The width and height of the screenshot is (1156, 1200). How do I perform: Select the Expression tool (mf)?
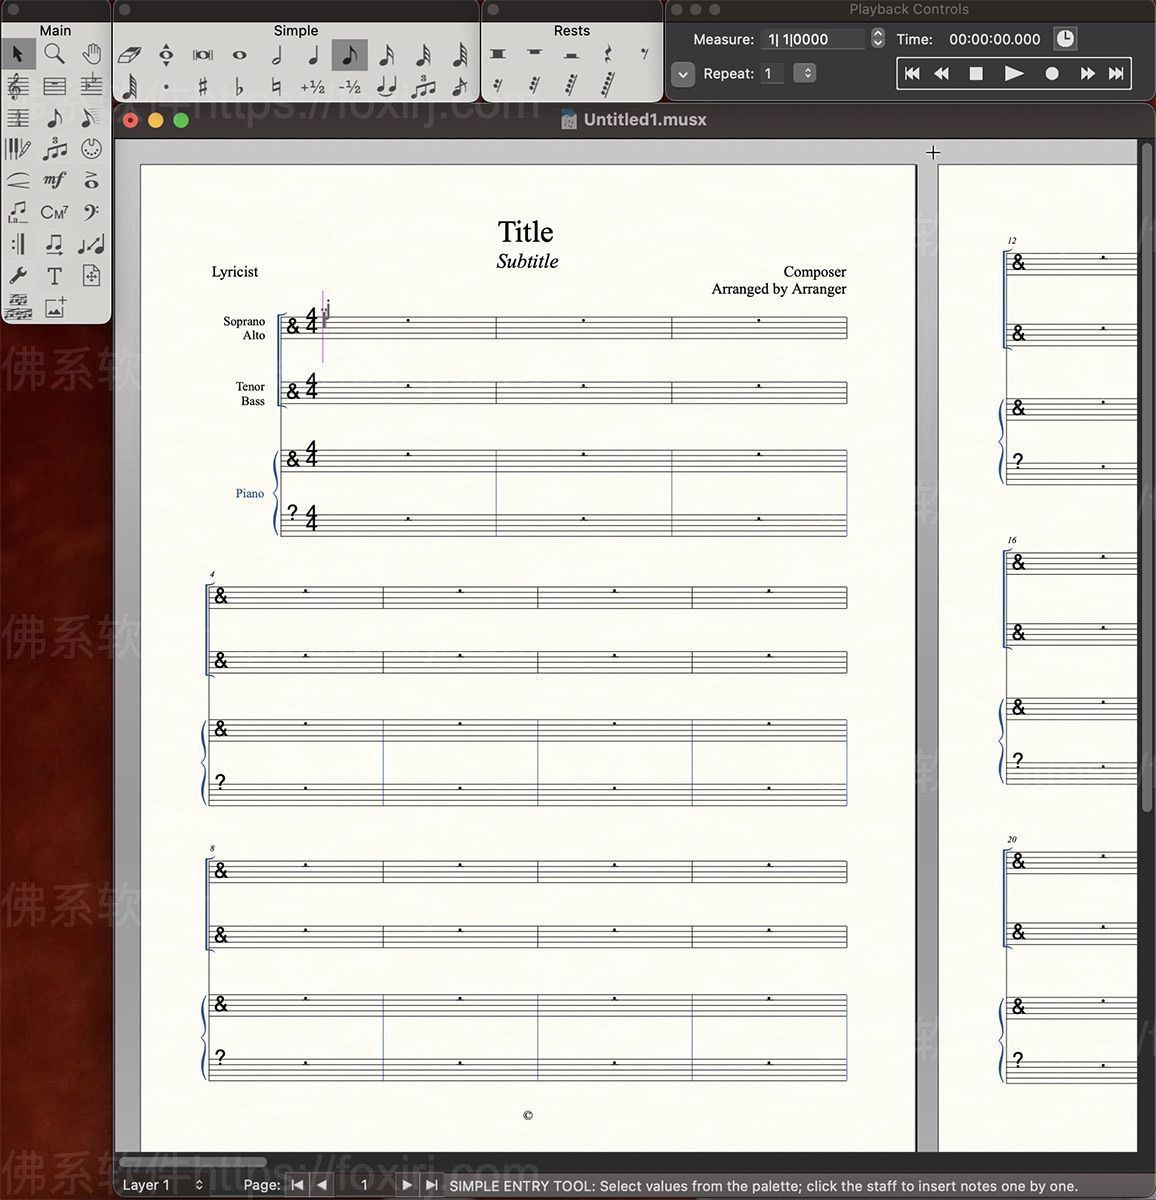coord(55,180)
